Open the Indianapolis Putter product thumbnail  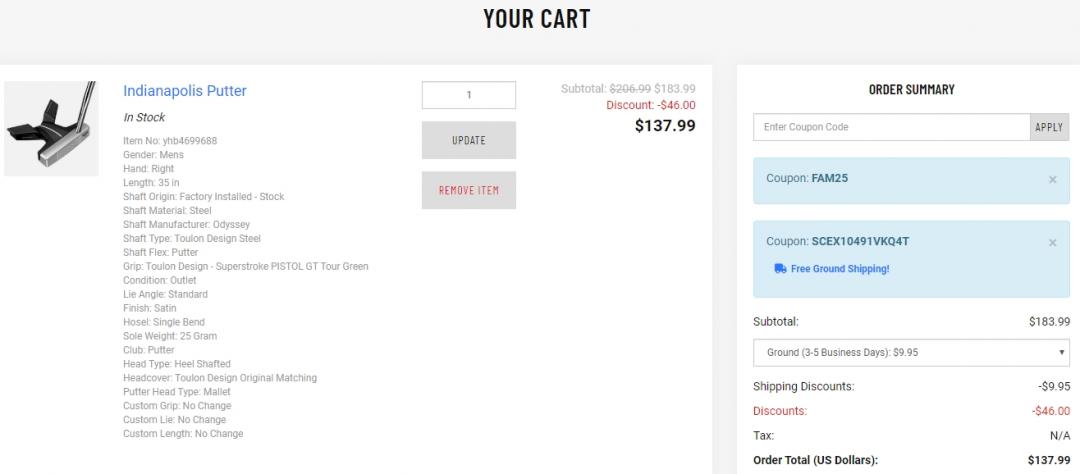coord(51,128)
